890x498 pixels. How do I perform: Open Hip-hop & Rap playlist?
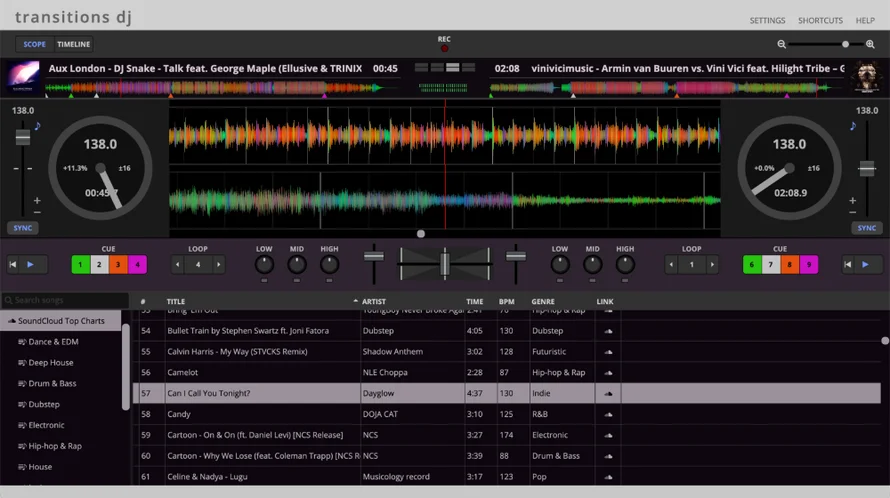[x=55, y=446]
